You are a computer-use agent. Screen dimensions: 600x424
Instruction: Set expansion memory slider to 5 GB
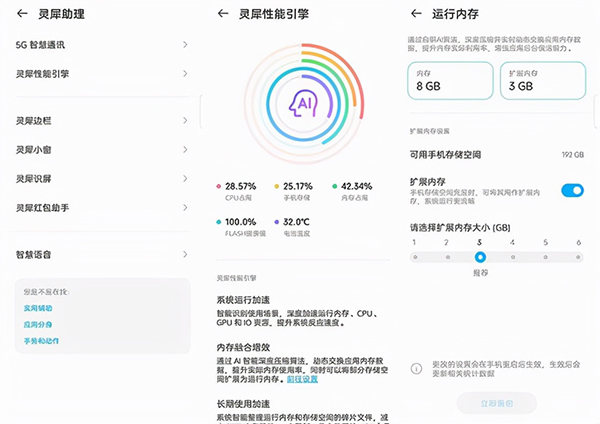(x=546, y=257)
